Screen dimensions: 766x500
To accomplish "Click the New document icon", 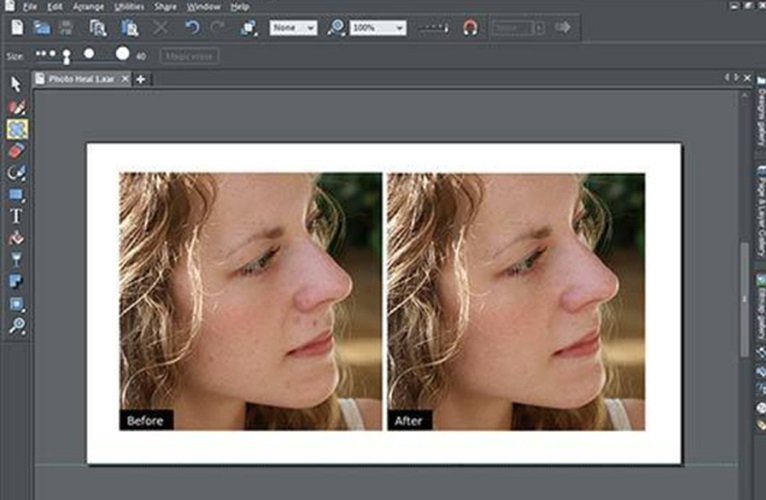I will tap(17, 28).
